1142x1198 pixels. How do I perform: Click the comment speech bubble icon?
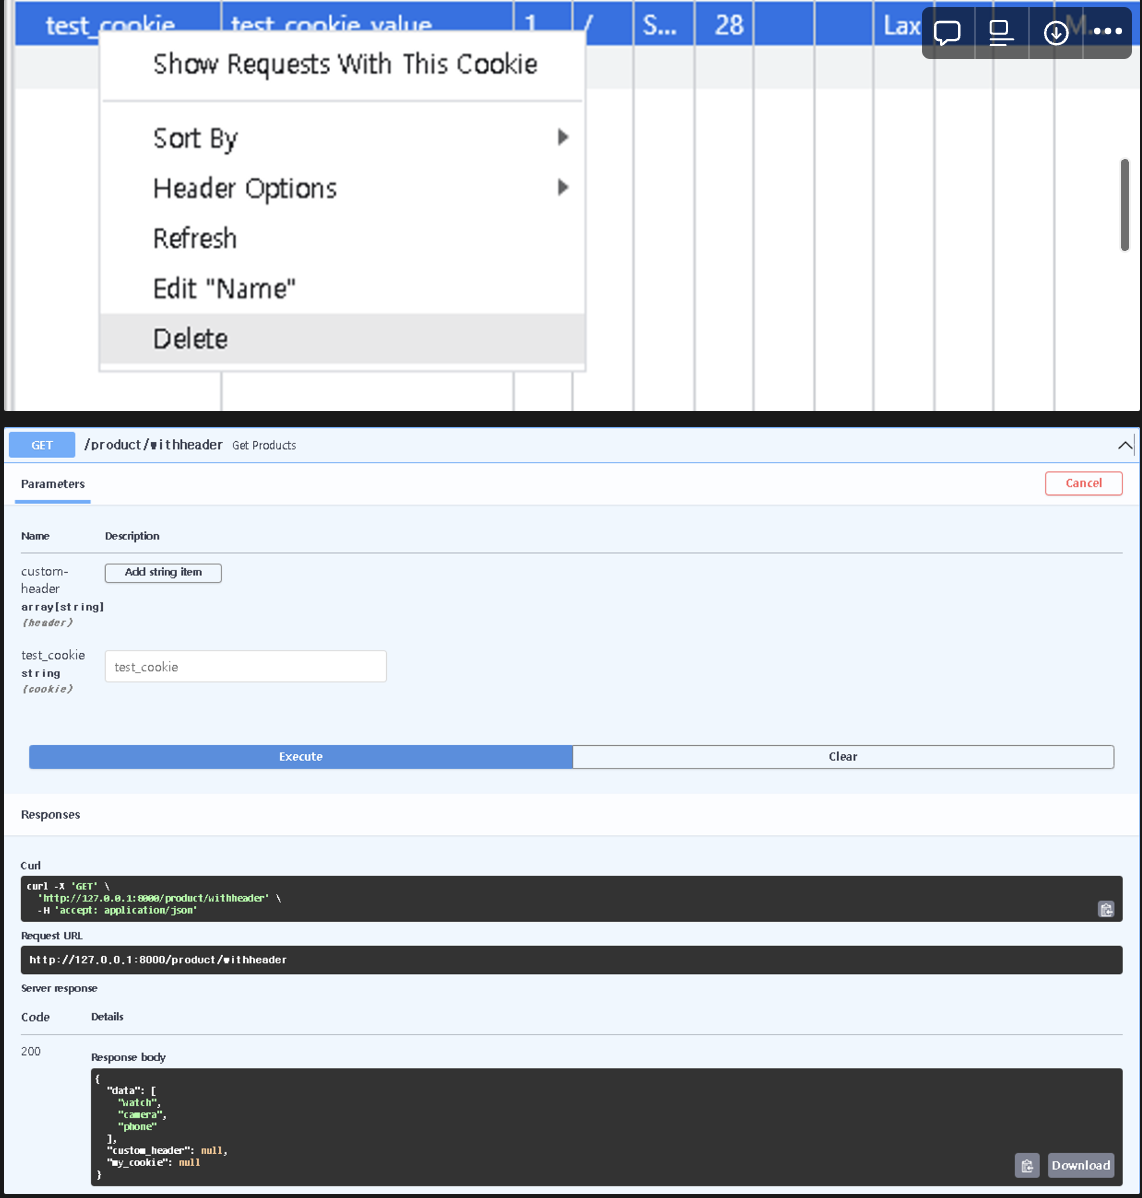pos(947,32)
